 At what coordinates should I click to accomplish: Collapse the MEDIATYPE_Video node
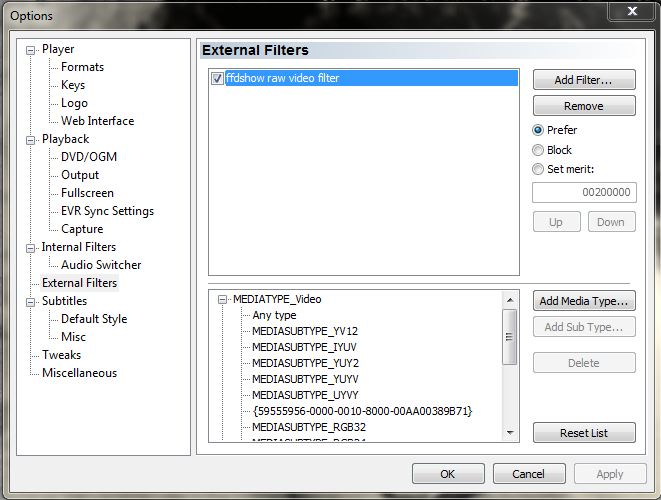222,299
